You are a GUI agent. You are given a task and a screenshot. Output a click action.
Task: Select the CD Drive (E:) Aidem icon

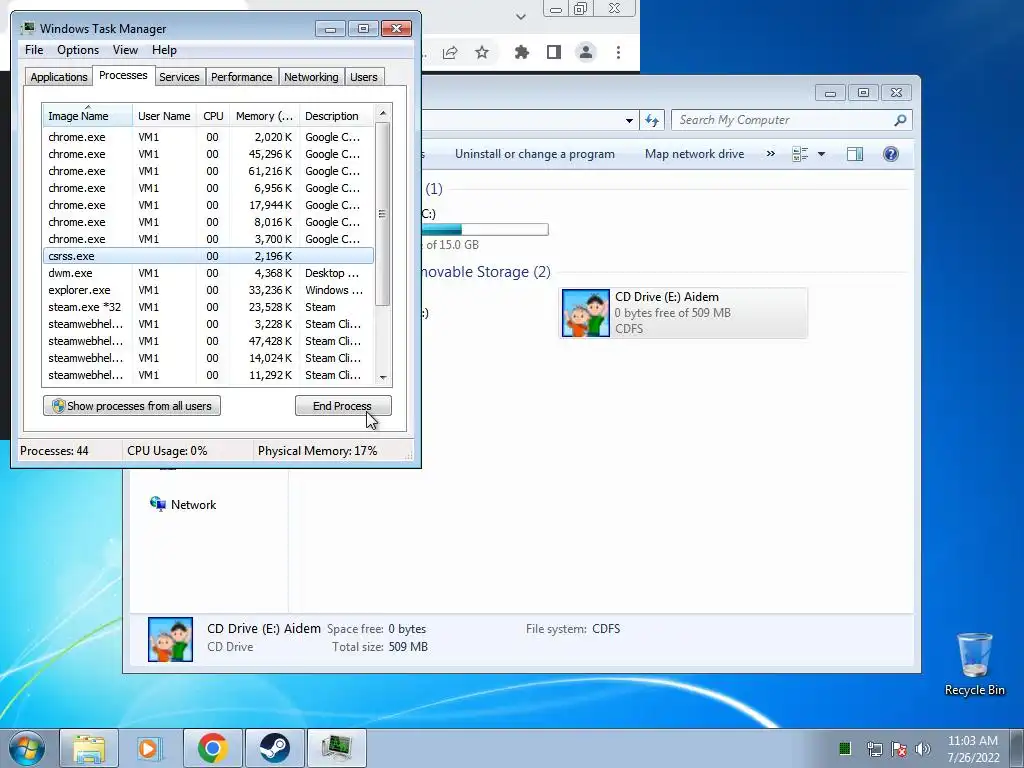pos(586,313)
